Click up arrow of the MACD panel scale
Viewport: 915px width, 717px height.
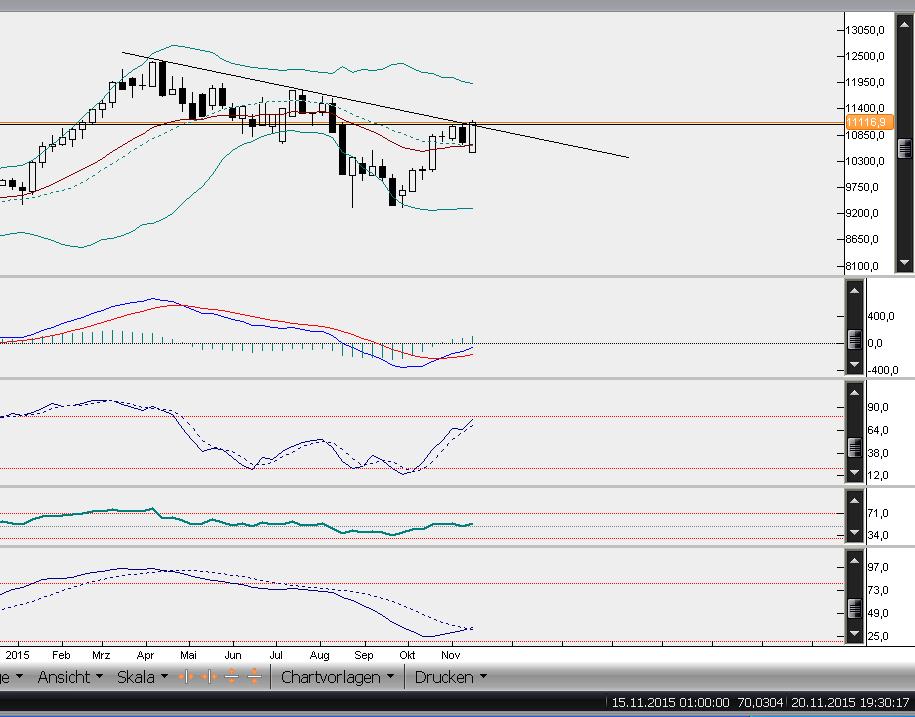click(x=854, y=290)
